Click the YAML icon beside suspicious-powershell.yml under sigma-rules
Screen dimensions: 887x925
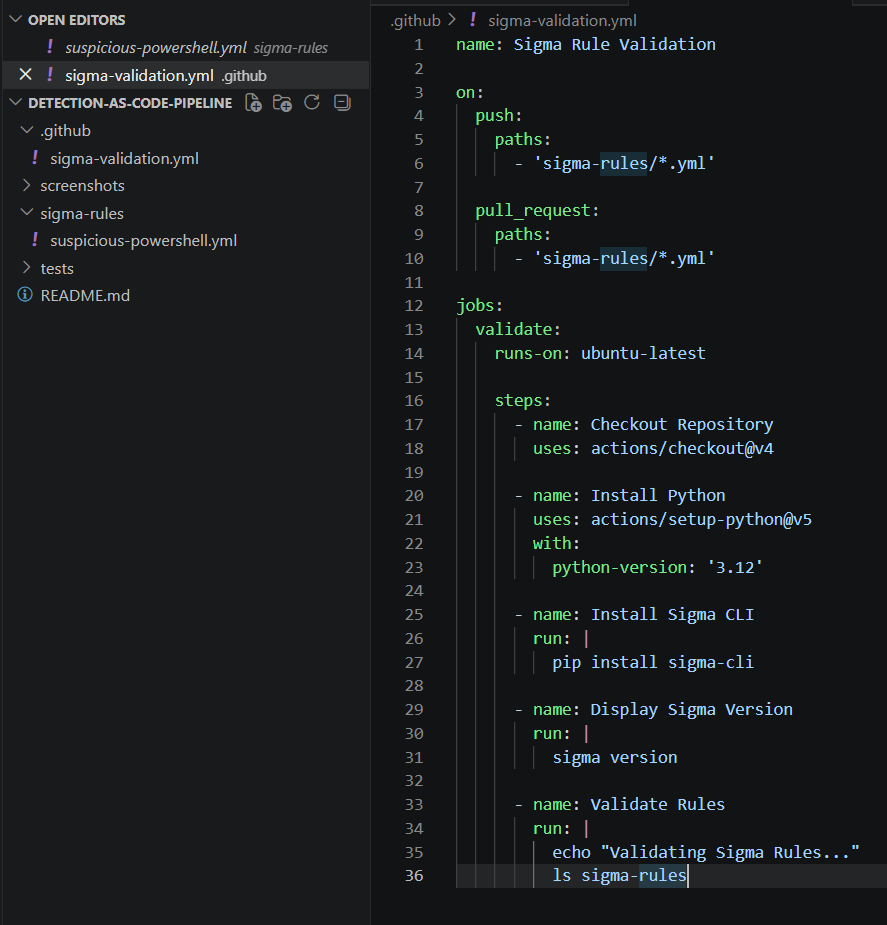click(35, 240)
